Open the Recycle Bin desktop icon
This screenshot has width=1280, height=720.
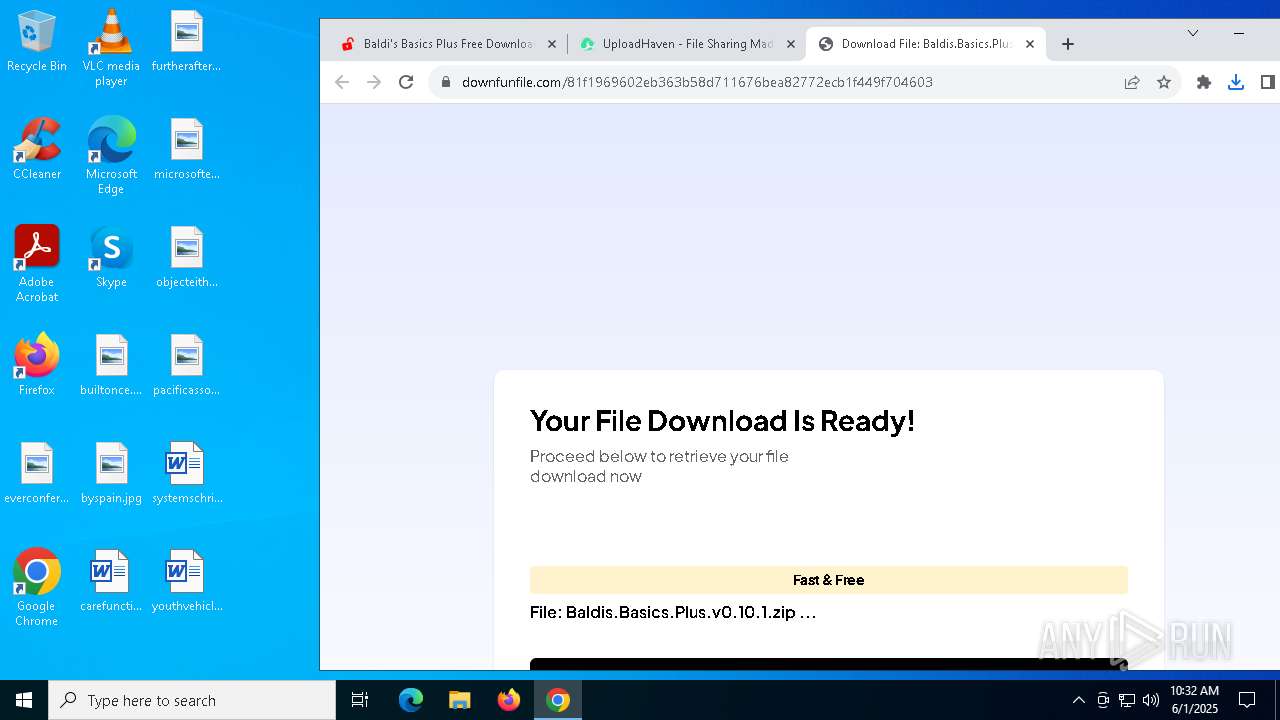click(36, 42)
